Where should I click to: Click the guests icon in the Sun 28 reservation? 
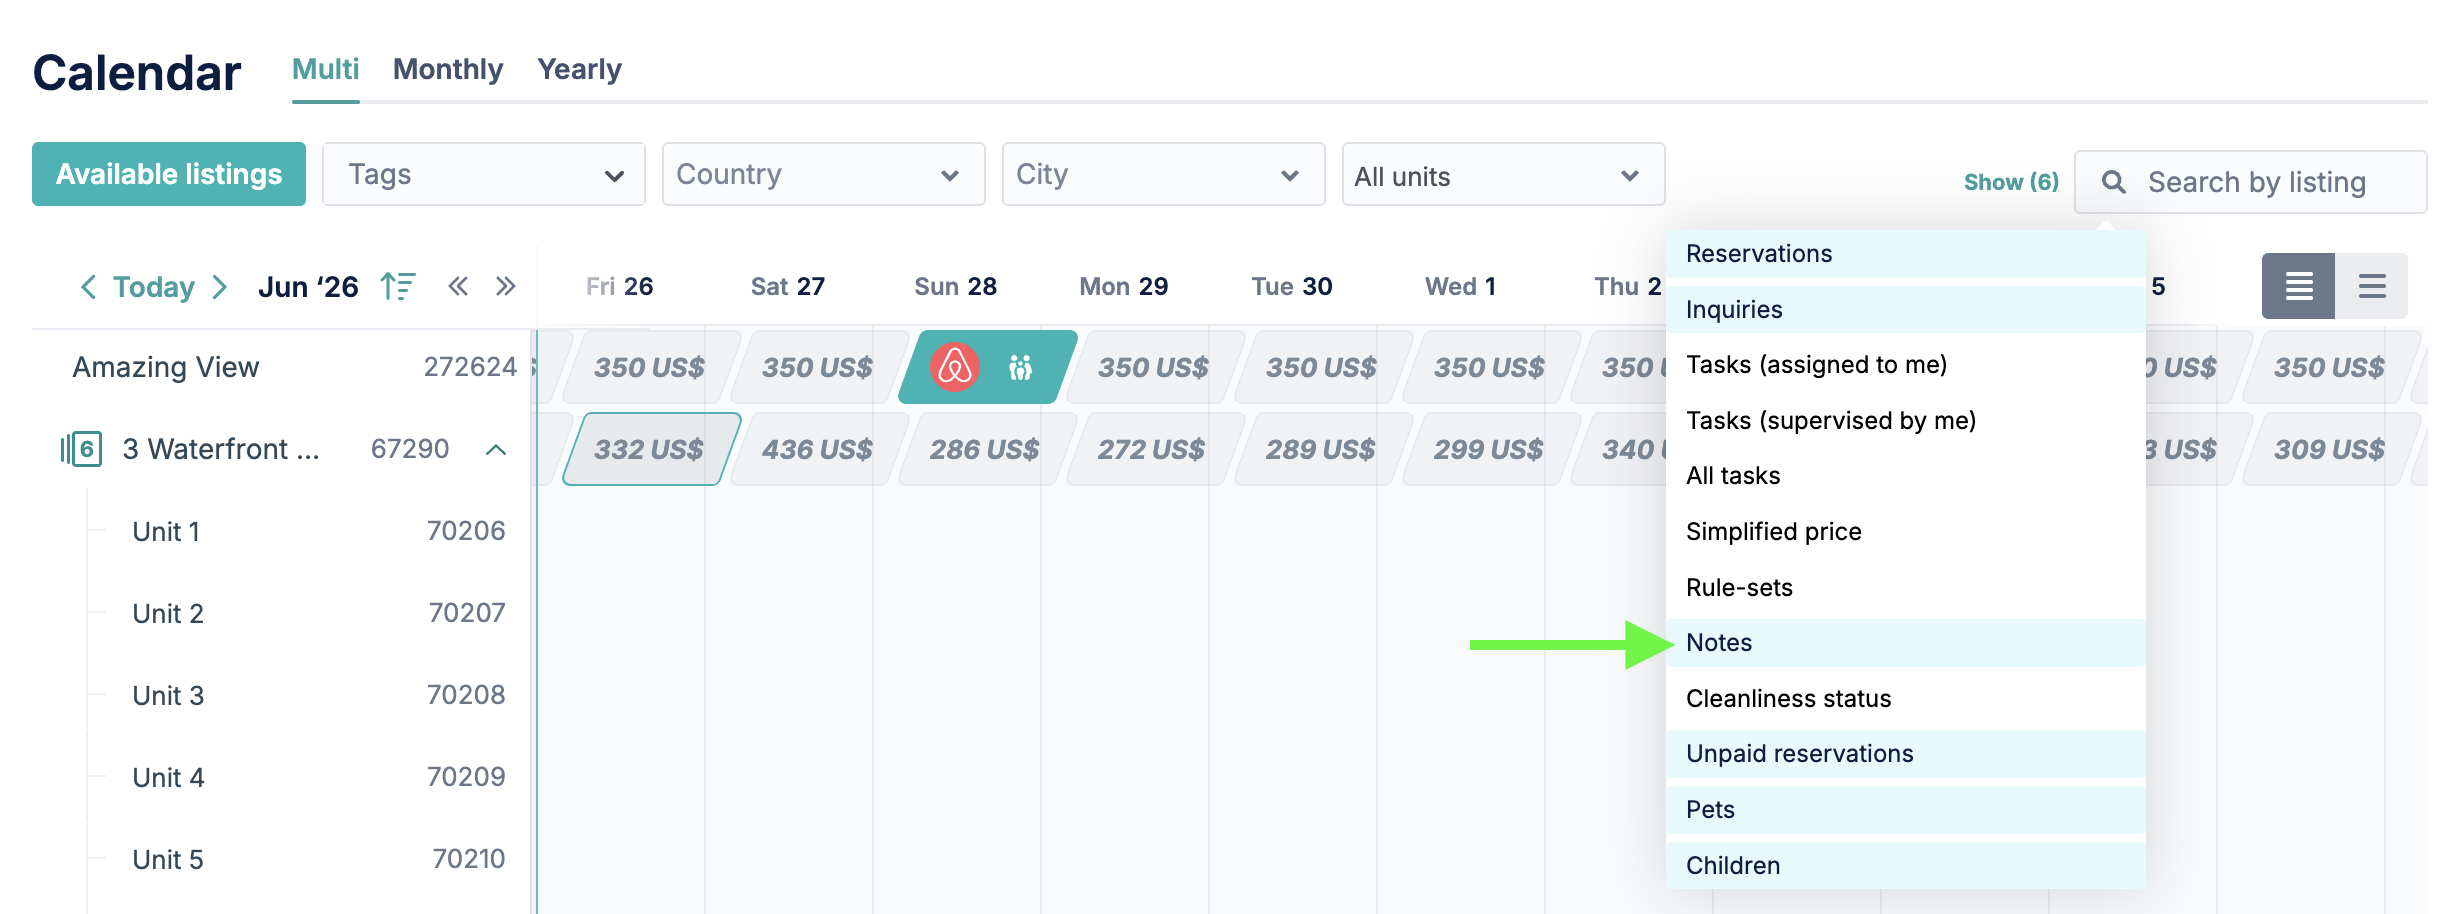1020,368
